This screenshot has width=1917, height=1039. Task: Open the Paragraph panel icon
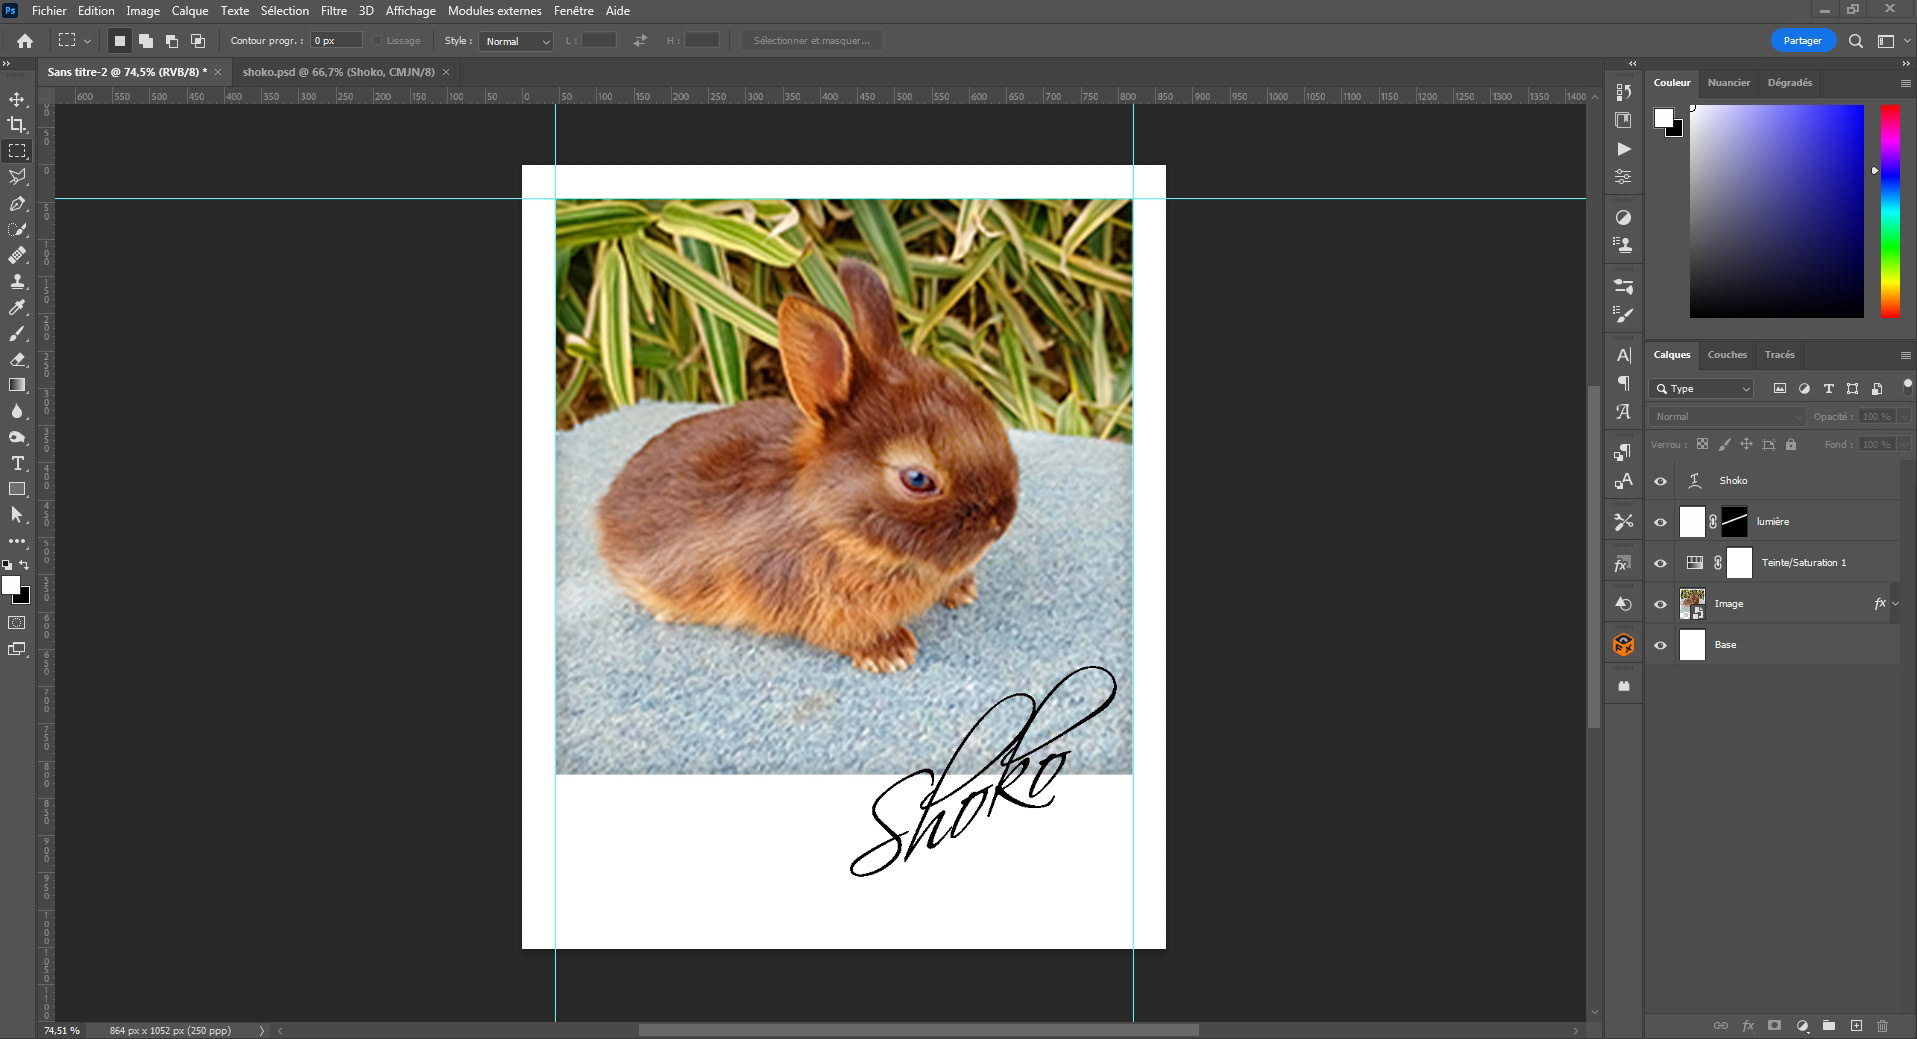pyautogui.click(x=1623, y=383)
